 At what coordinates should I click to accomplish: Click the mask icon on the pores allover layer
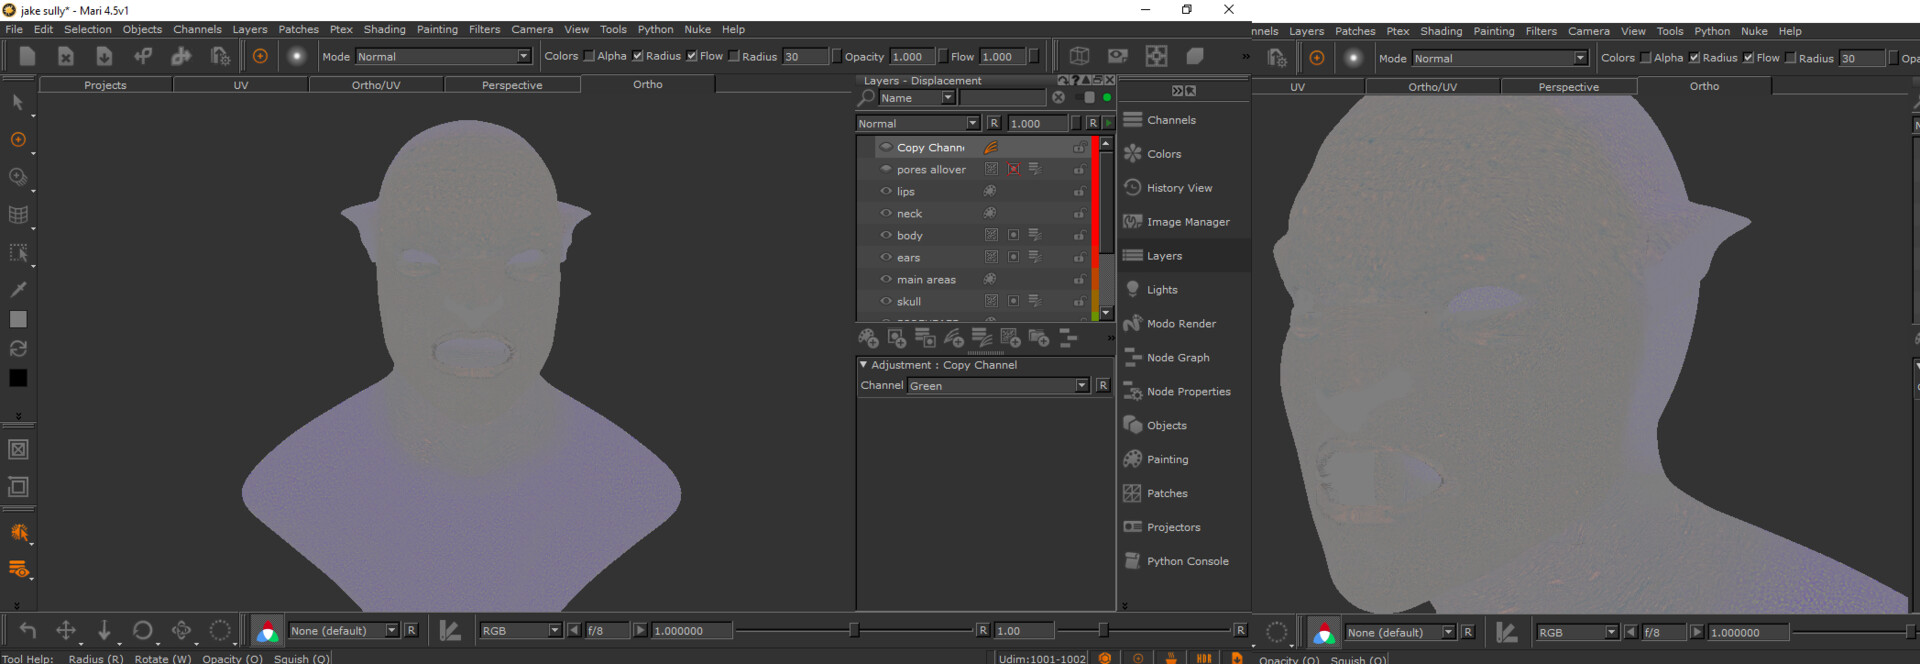1013,169
